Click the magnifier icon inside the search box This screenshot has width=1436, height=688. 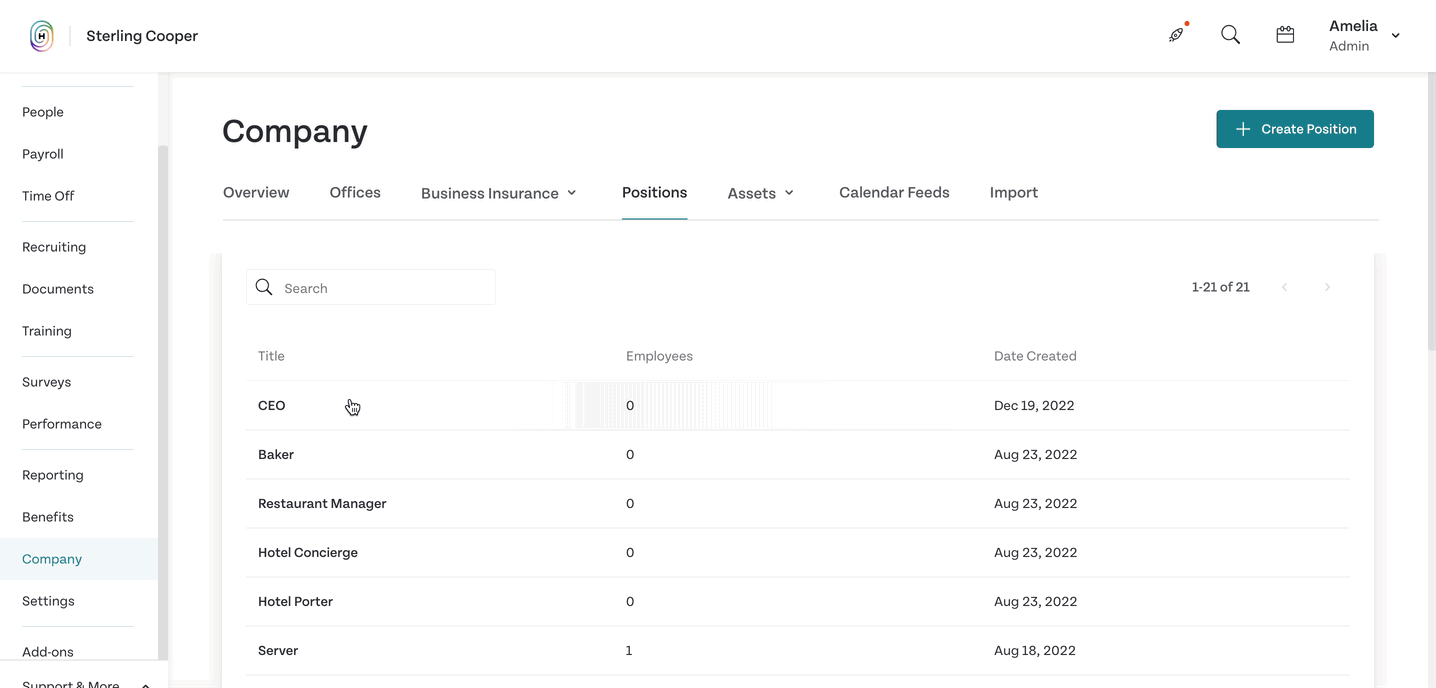tap(264, 288)
